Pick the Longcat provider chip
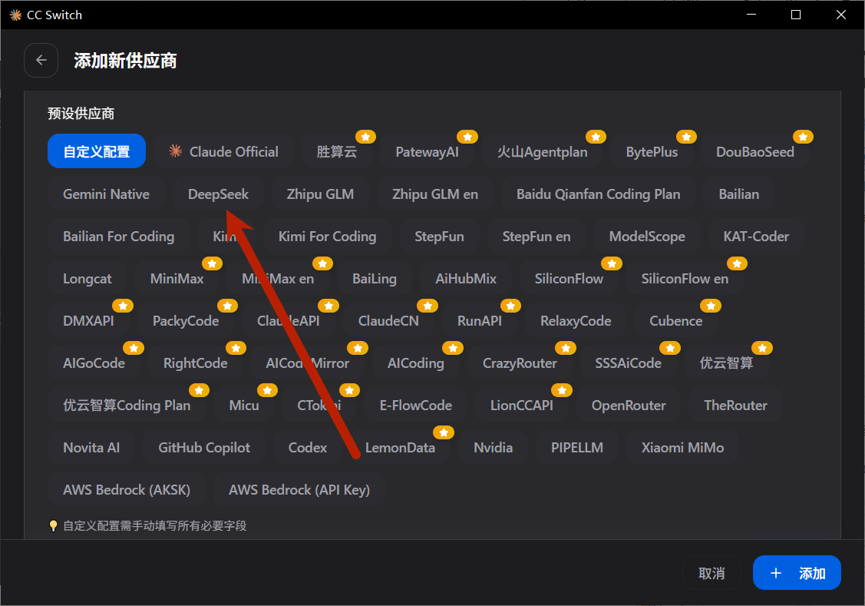 tap(87, 278)
